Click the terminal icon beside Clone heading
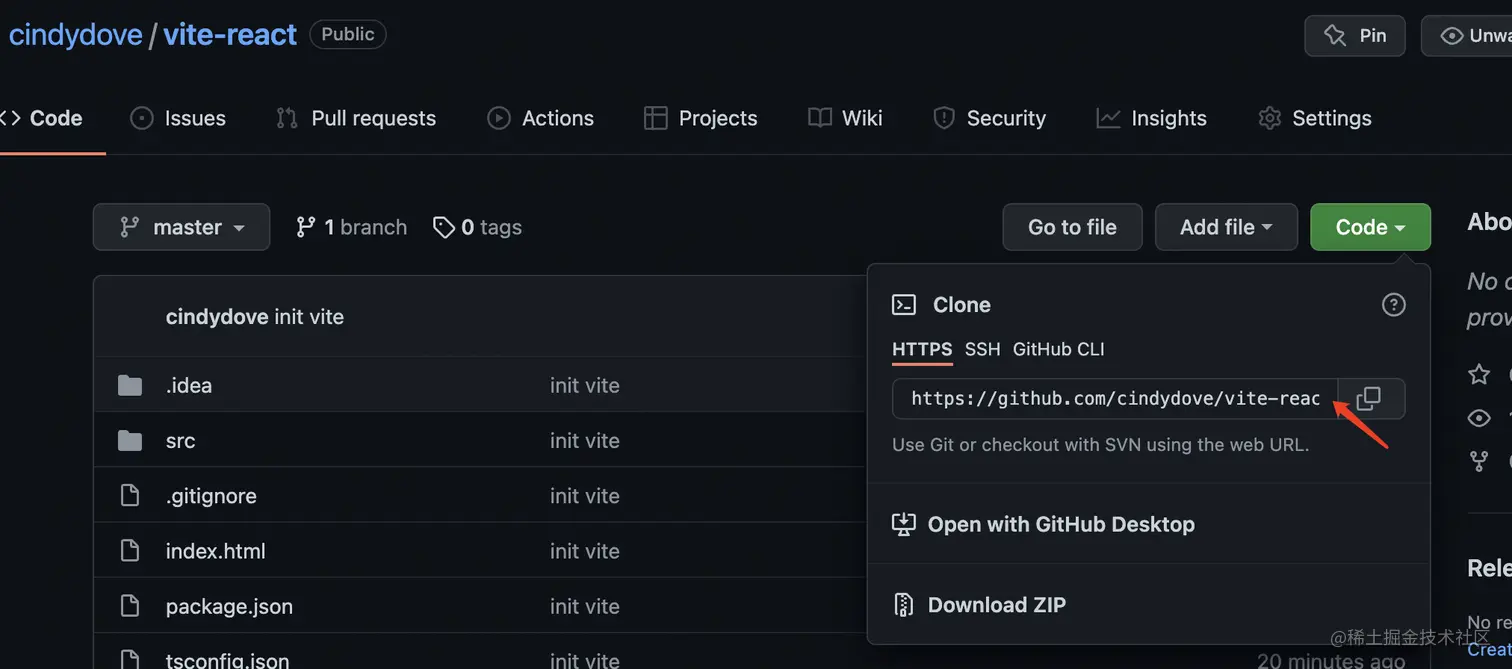Image resolution: width=1512 pixels, height=669 pixels. point(904,305)
